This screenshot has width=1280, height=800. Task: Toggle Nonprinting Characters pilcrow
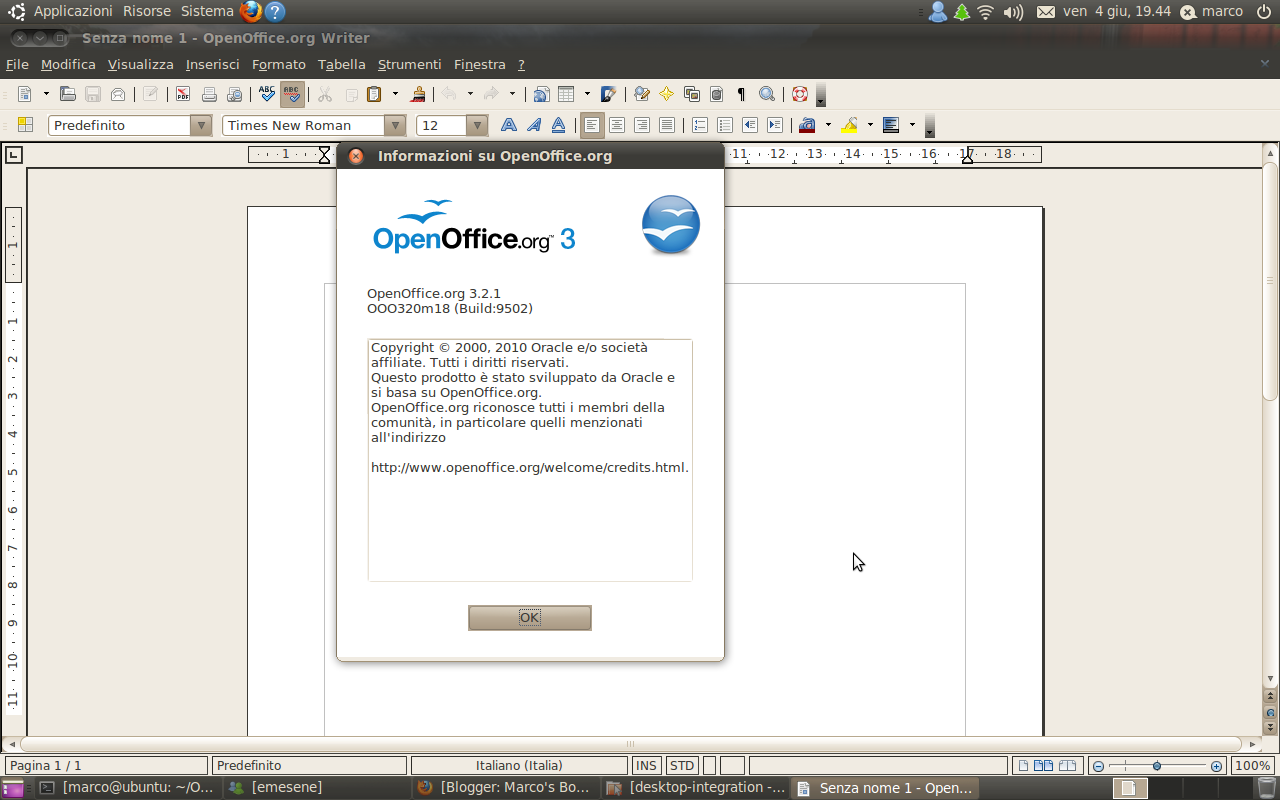click(x=741, y=94)
